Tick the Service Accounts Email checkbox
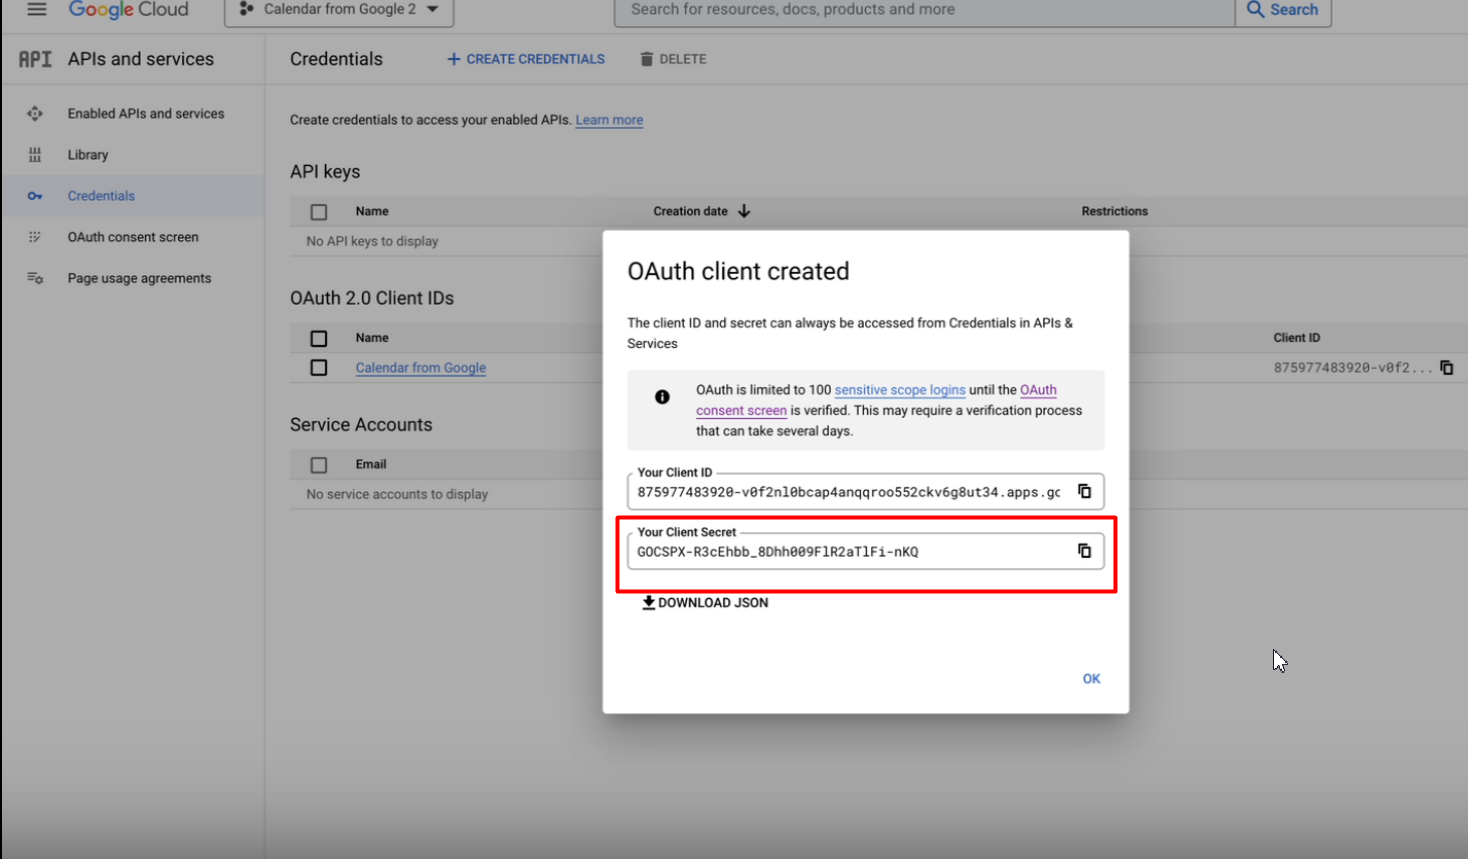This screenshot has height=859, width=1468. (319, 465)
